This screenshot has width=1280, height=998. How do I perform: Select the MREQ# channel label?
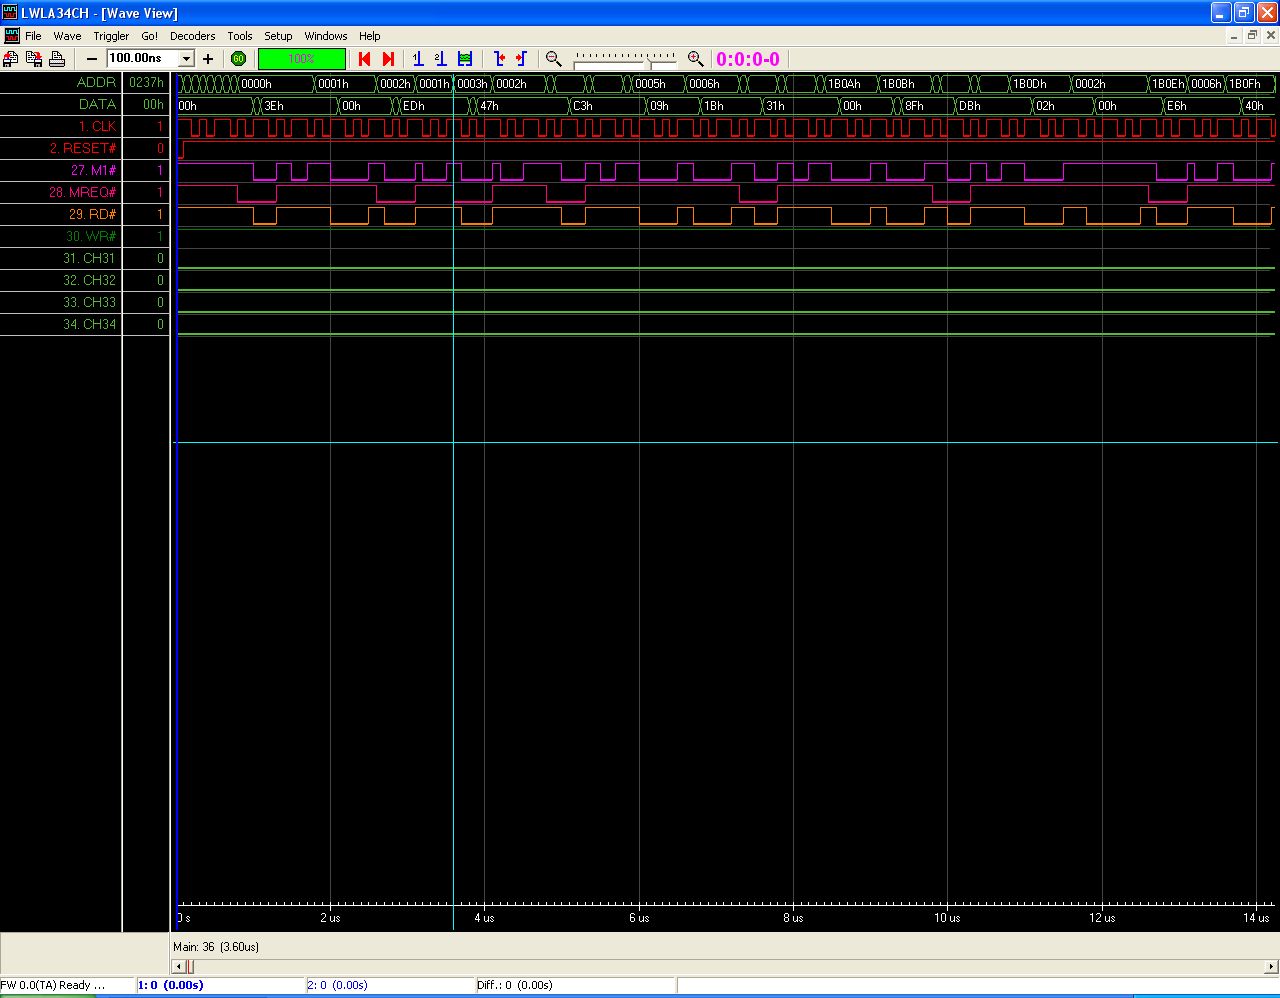click(83, 192)
